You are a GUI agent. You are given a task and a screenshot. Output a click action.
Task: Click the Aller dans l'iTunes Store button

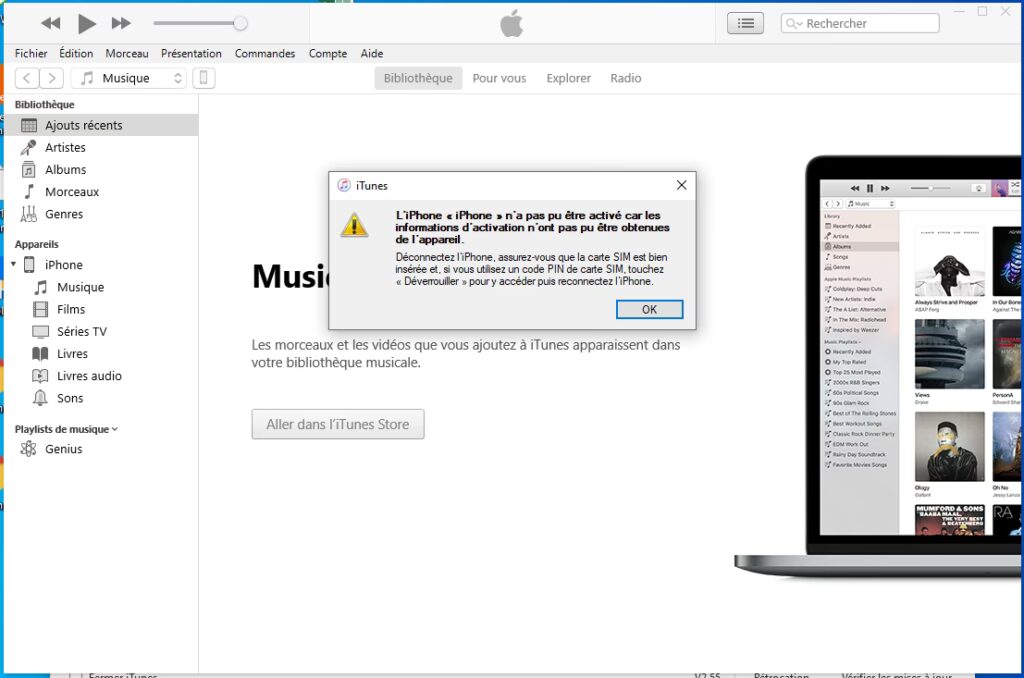(x=338, y=424)
